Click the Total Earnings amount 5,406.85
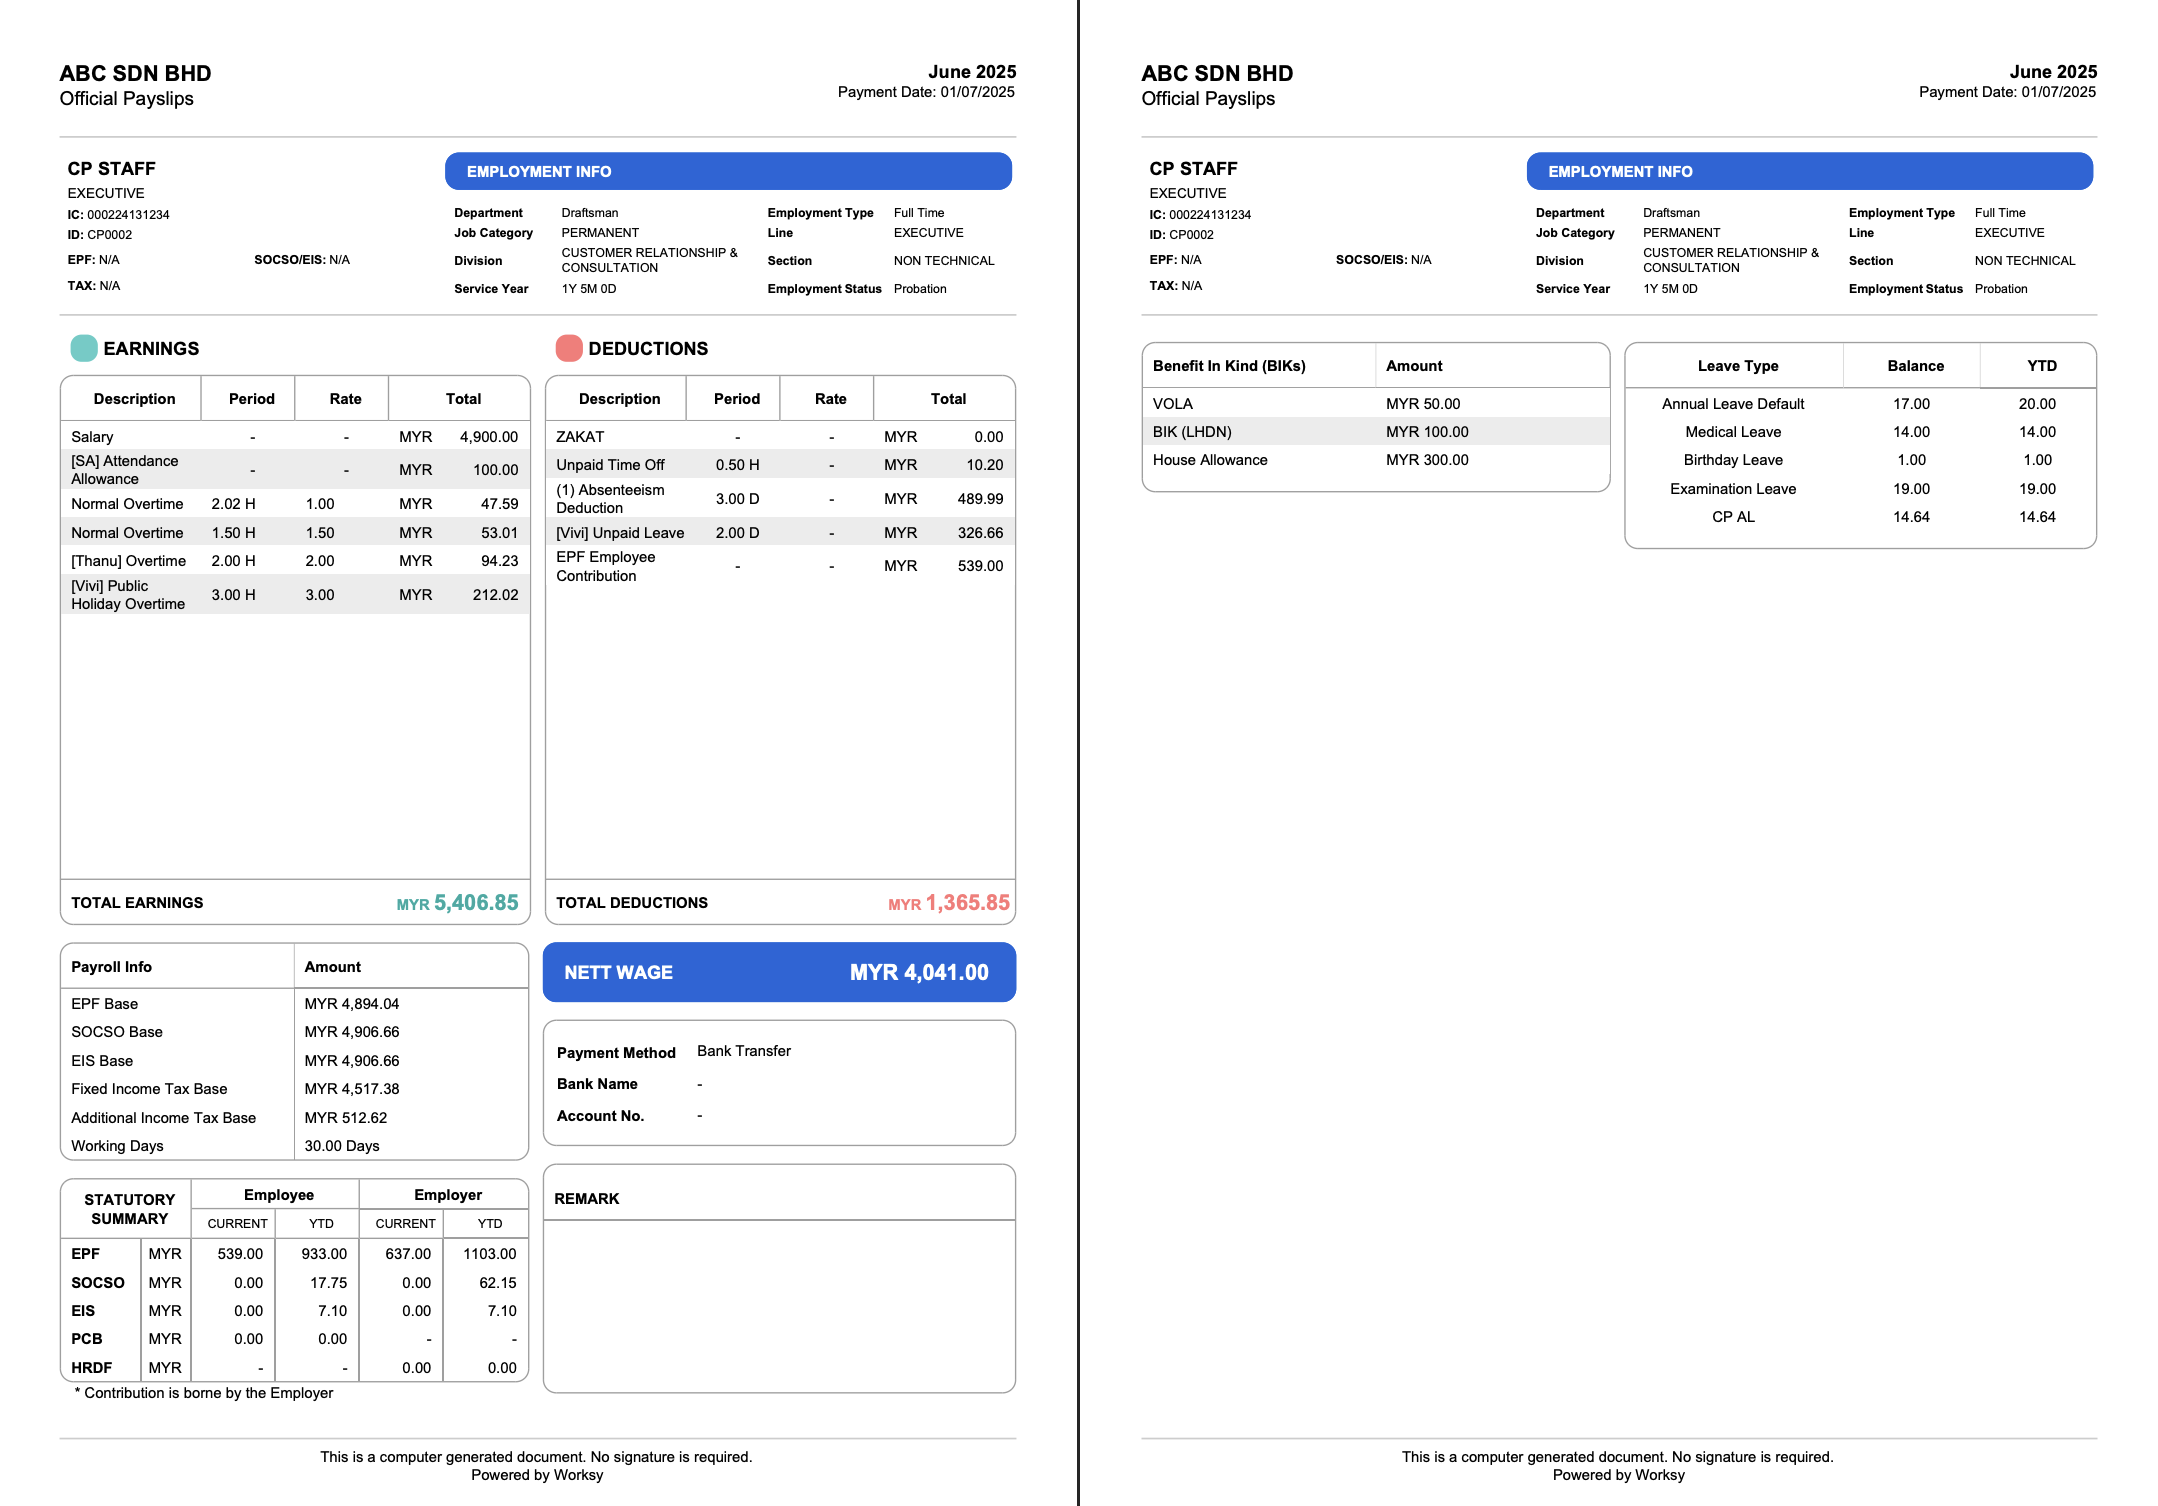 point(475,903)
